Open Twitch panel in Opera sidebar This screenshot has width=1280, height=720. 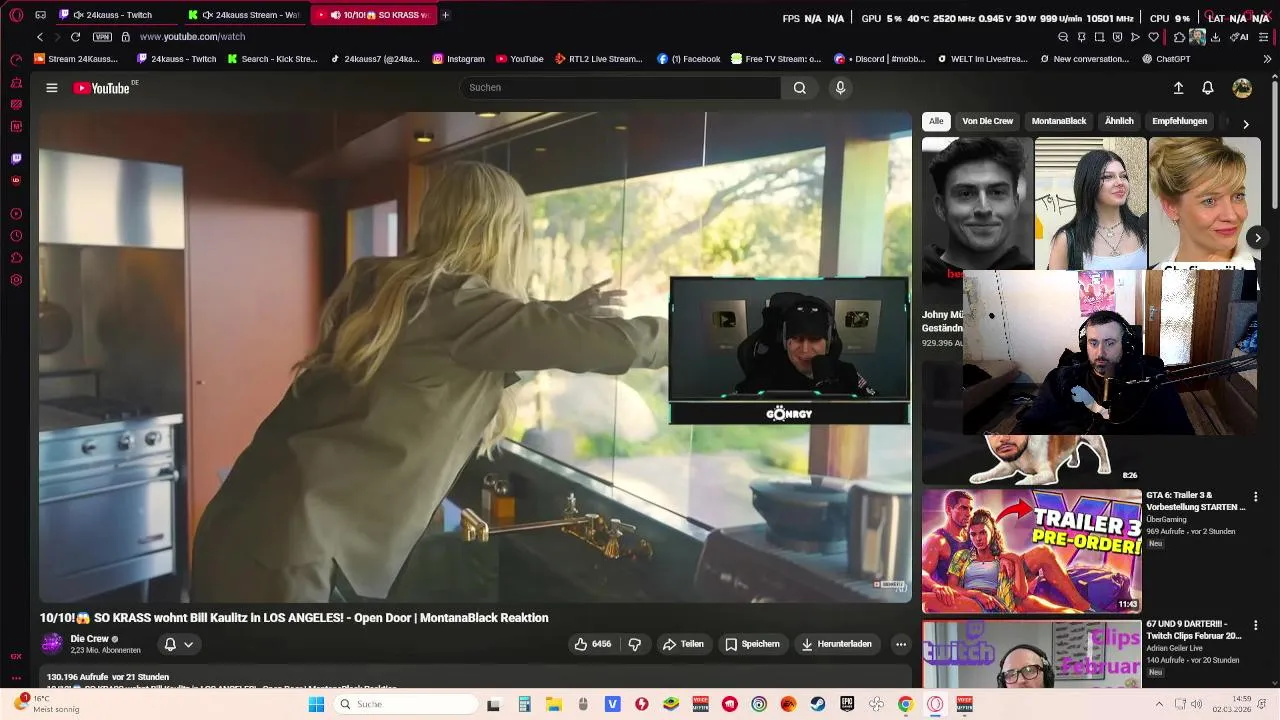point(16,159)
